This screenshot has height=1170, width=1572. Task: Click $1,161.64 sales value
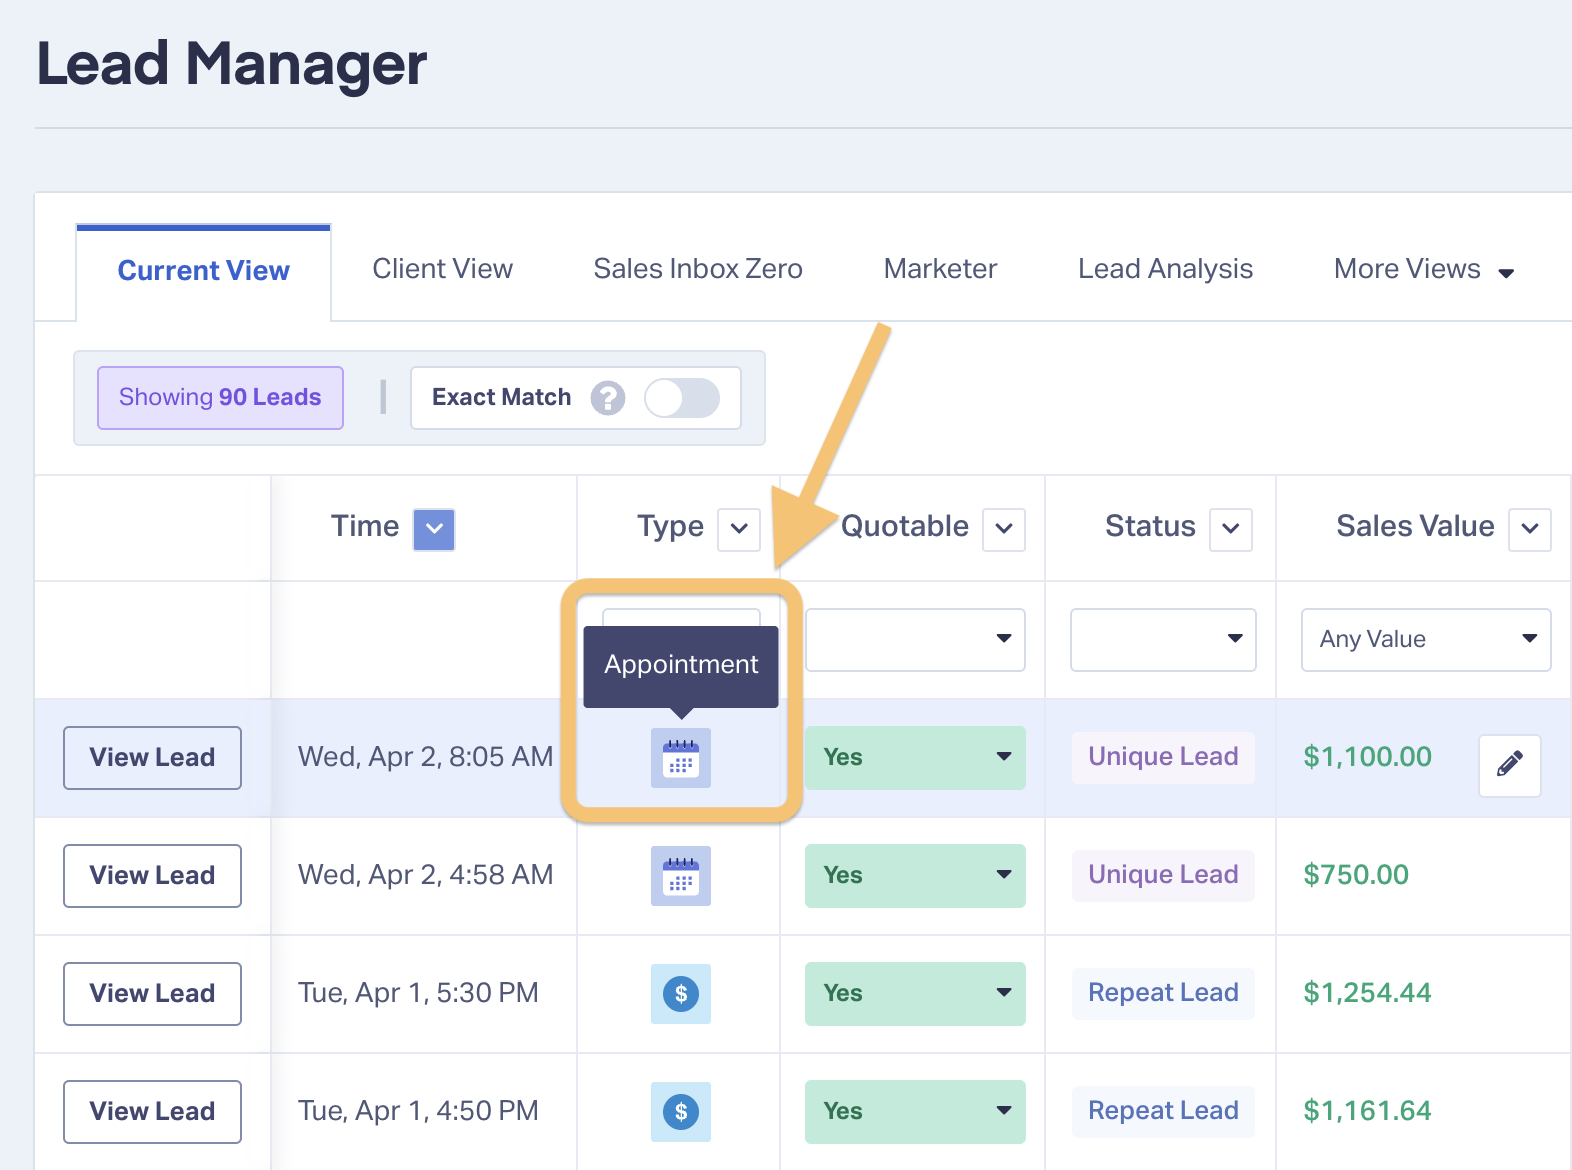point(1367,1111)
